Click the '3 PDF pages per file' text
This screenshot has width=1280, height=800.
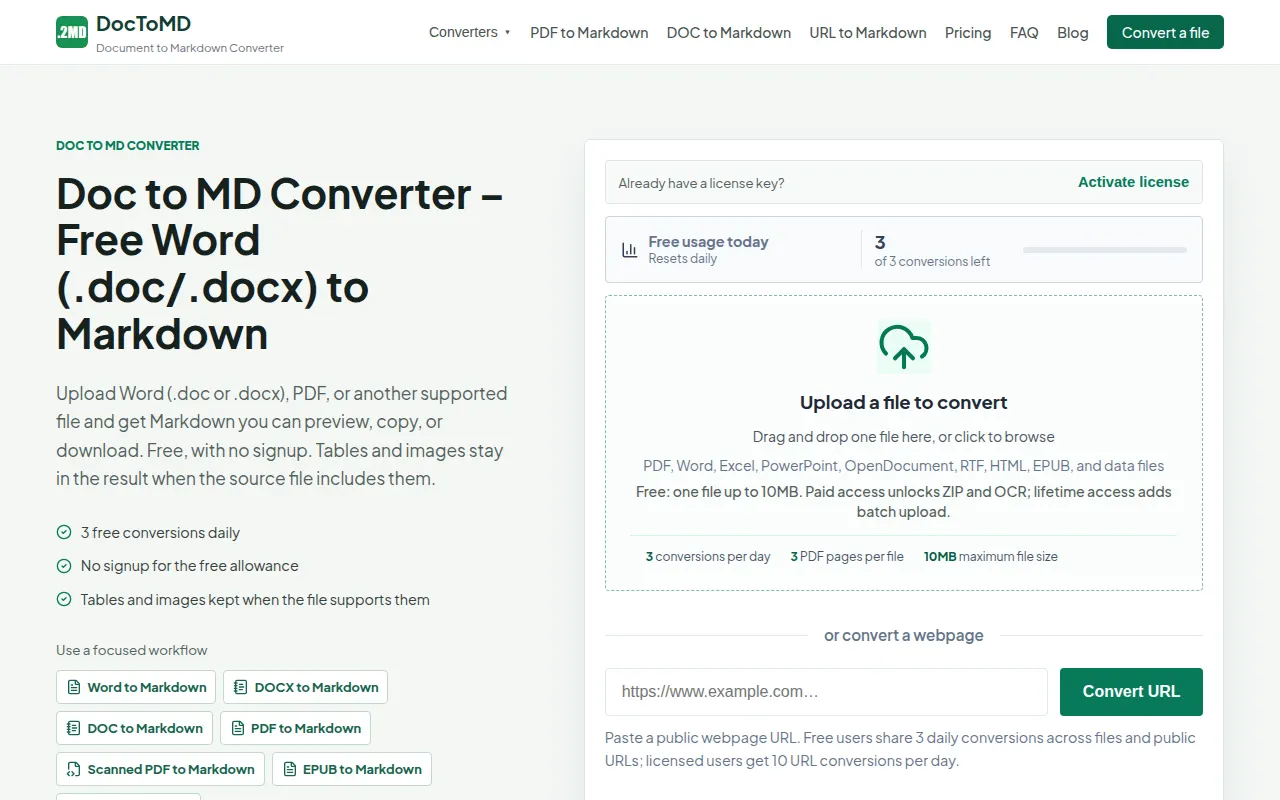tap(847, 557)
